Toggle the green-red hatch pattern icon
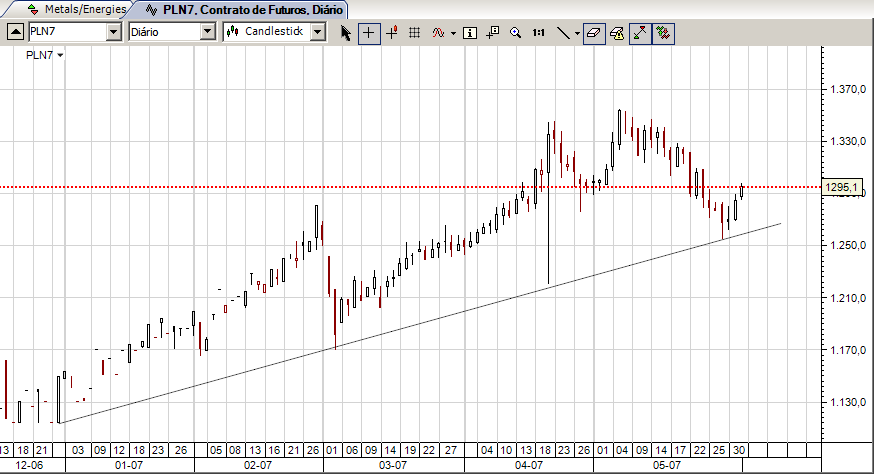 click(x=663, y=33)
